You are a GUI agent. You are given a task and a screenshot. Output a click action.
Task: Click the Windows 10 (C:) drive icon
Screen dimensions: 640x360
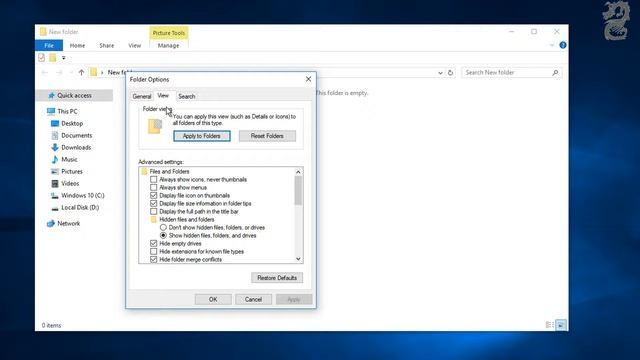(x=55, y=196)
